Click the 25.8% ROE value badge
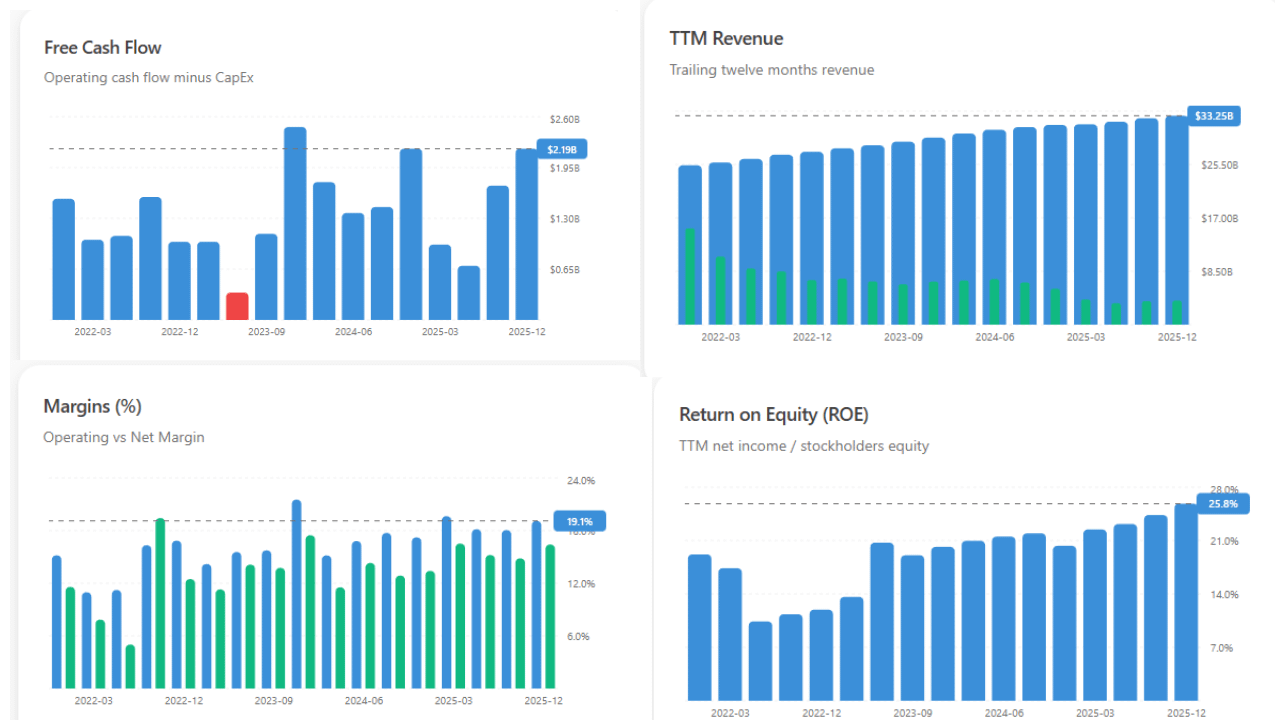The image size is (1280, 720). click(x=1222, y=504)
